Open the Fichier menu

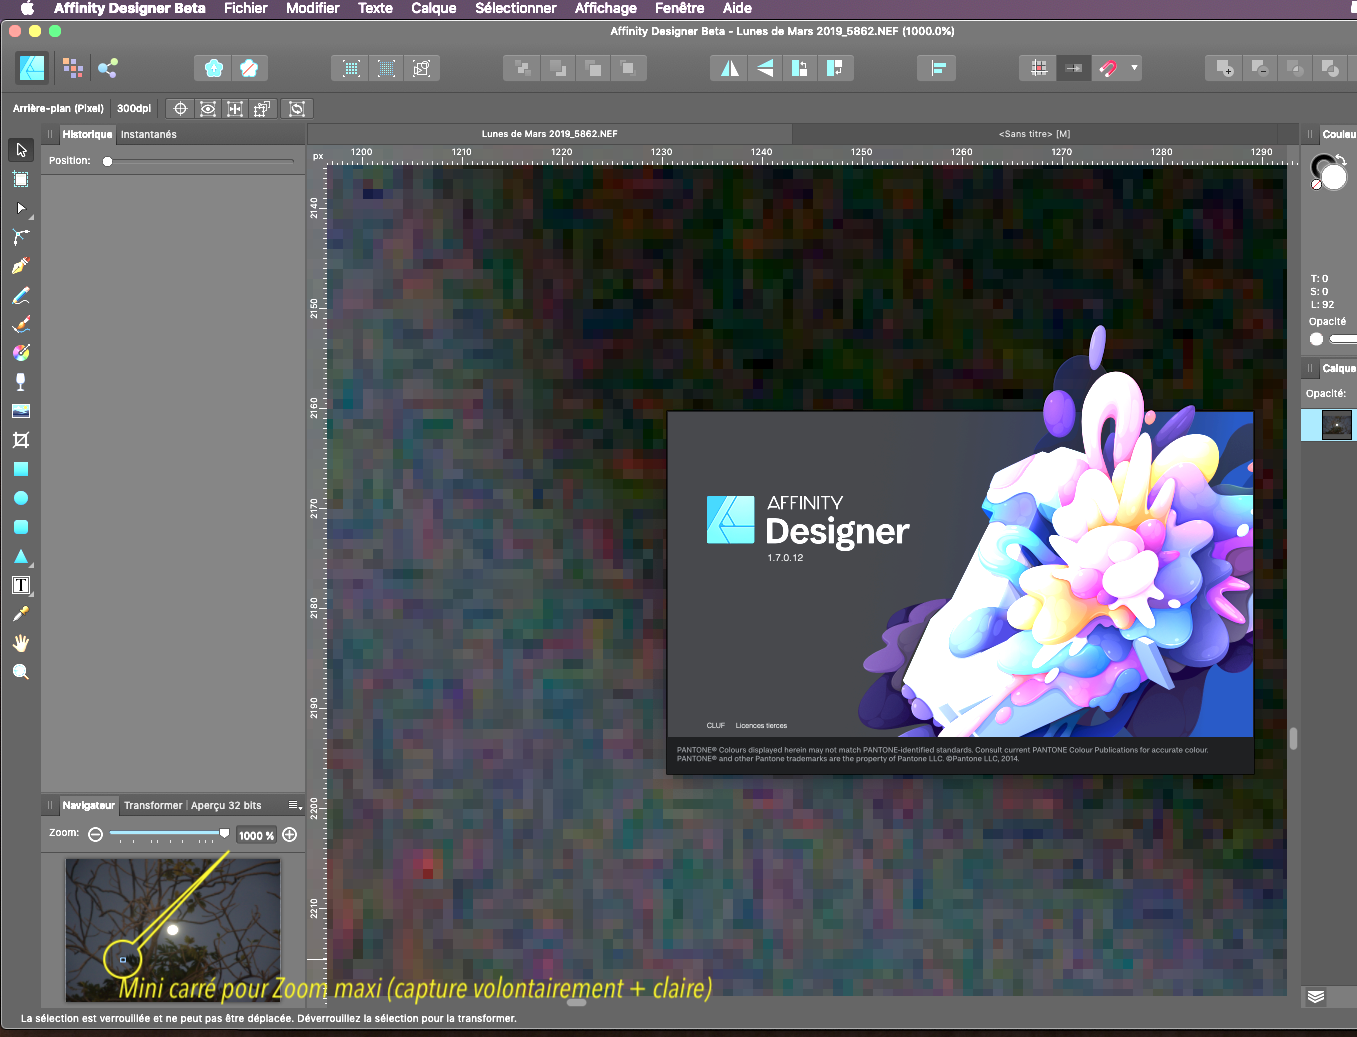pyautogui.click(x=246, y=8)
